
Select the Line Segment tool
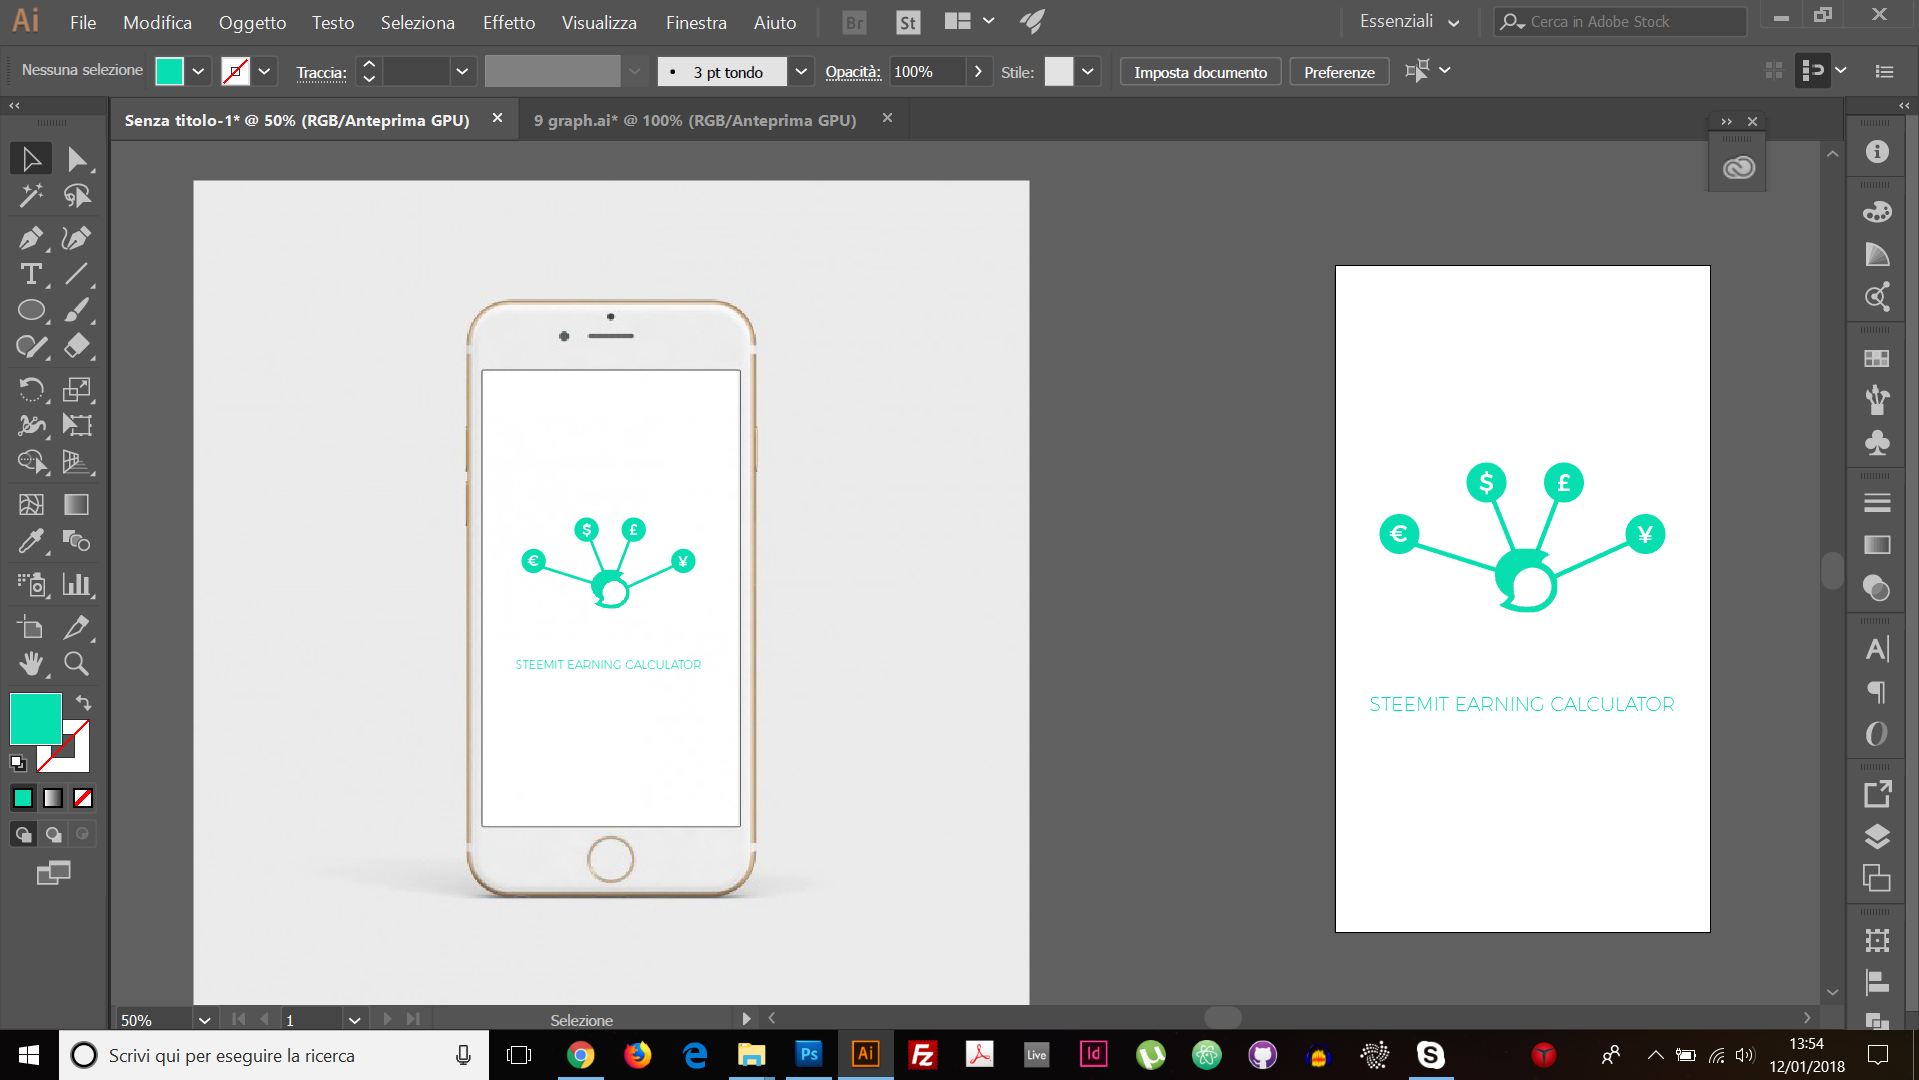[x=77, y=274]
